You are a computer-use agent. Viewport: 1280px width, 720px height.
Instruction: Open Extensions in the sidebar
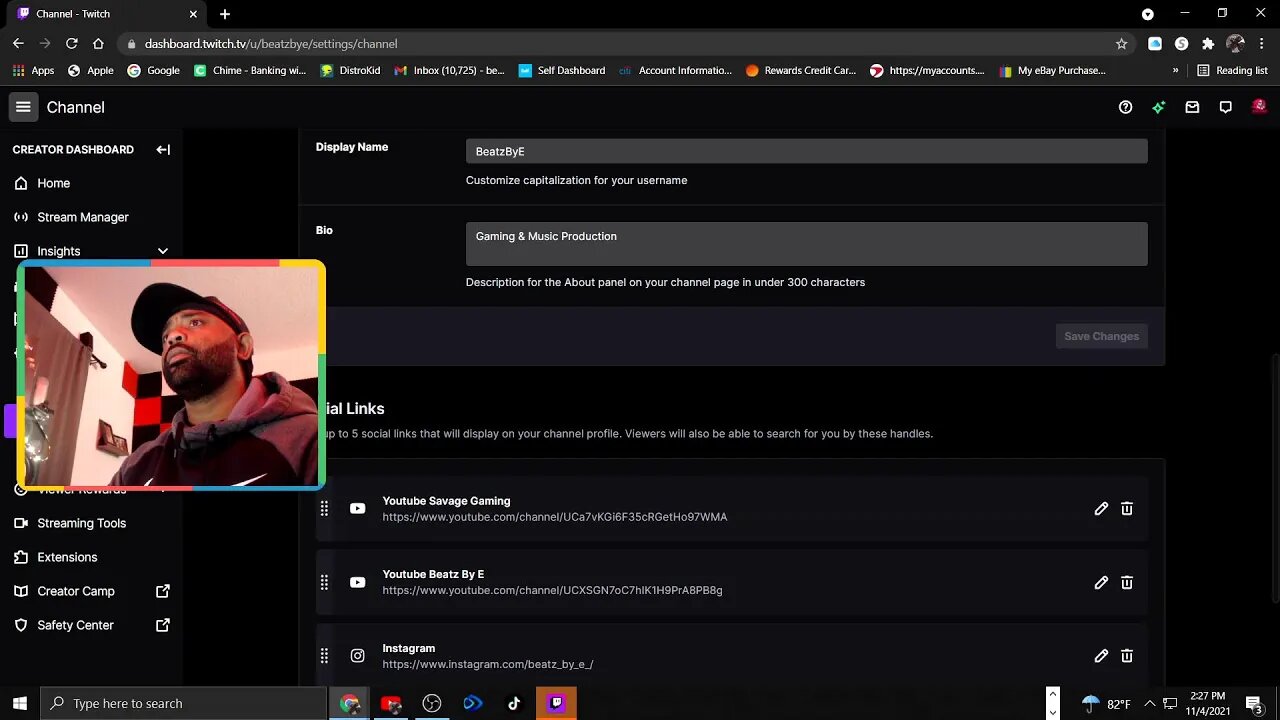pos(67,557)
